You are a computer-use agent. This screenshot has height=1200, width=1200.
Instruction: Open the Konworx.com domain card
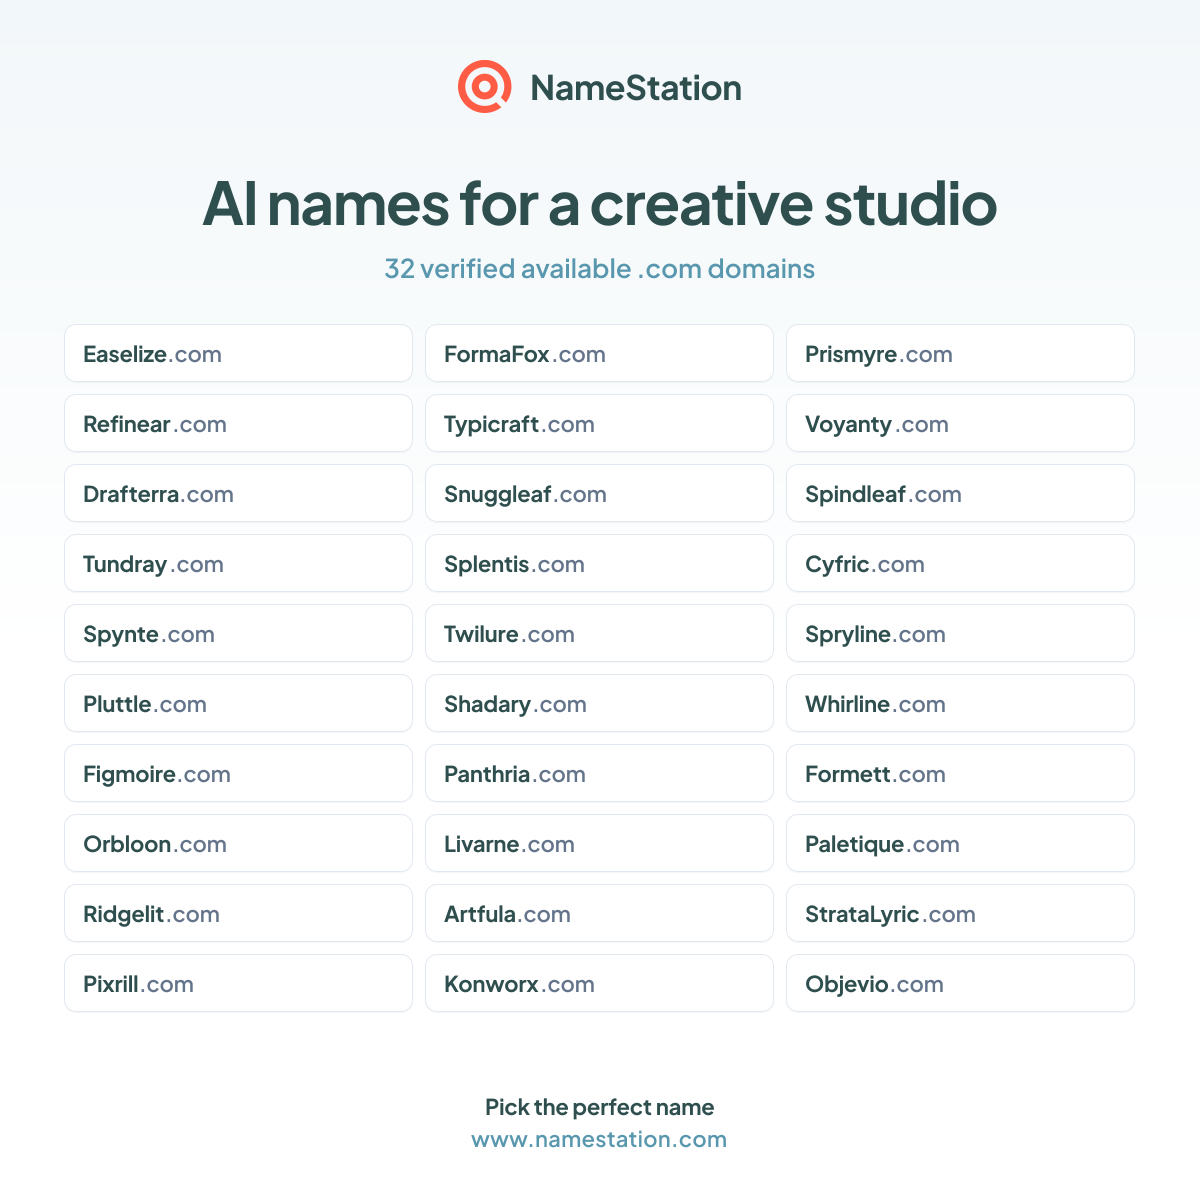tap(599, 983)
